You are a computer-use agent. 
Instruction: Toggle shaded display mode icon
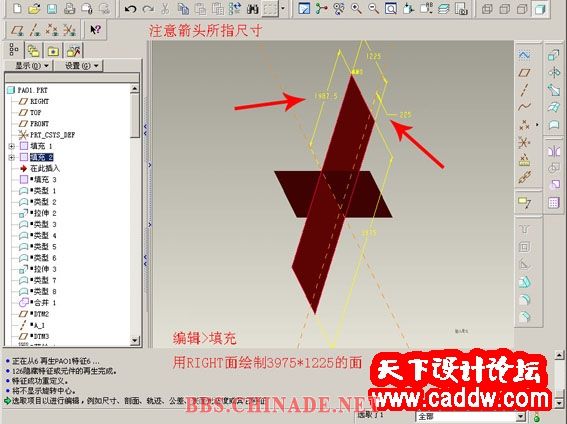tap(540, 9)
